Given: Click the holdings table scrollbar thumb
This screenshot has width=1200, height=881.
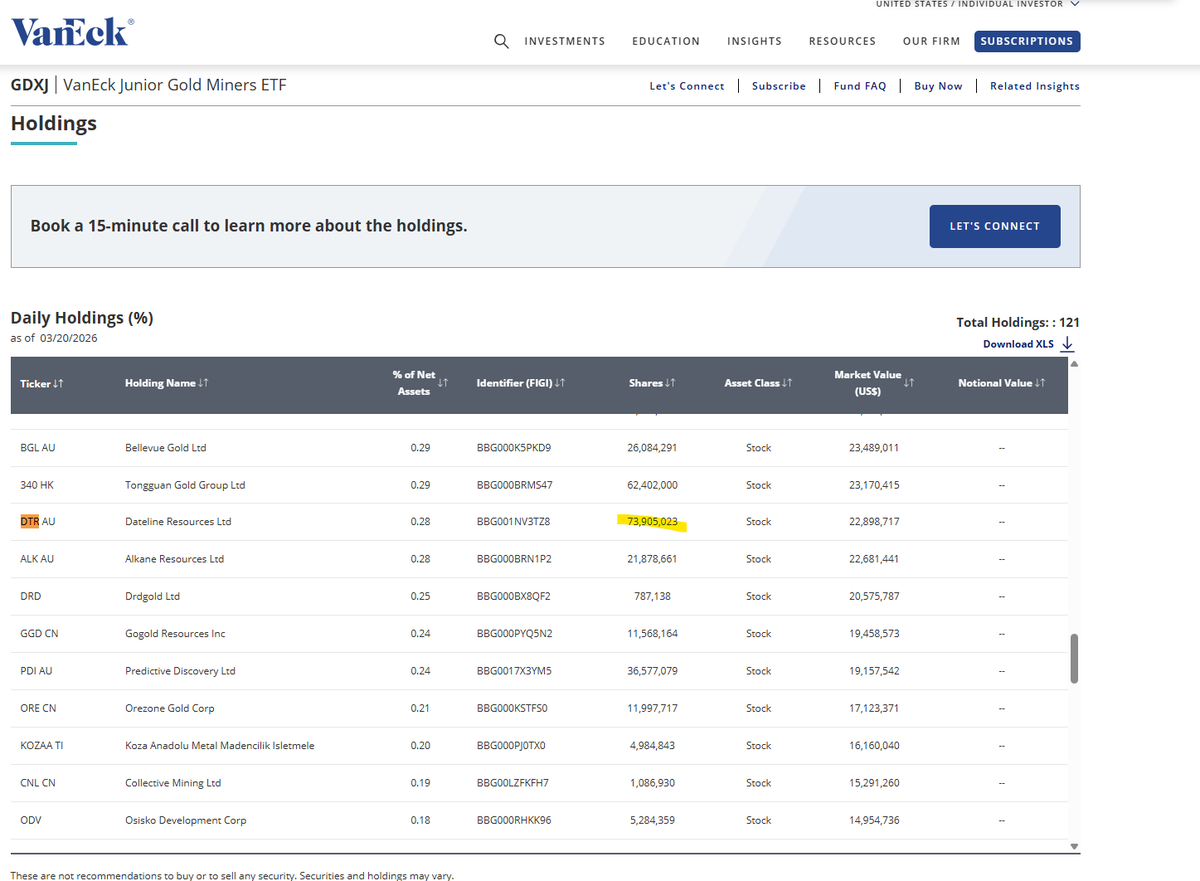Looking at the screenshot, I should pyautogui.click(x=1075, y=658).
